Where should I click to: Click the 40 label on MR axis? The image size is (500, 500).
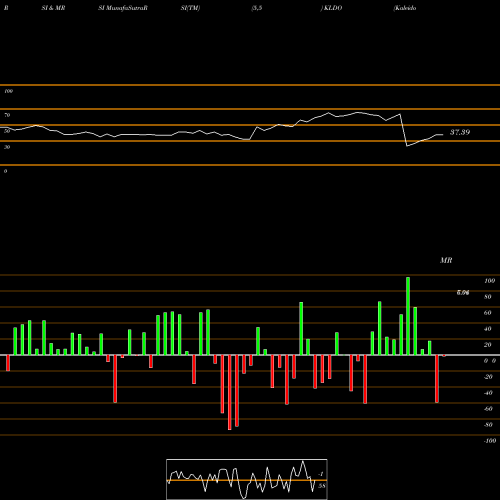(488, 329)
